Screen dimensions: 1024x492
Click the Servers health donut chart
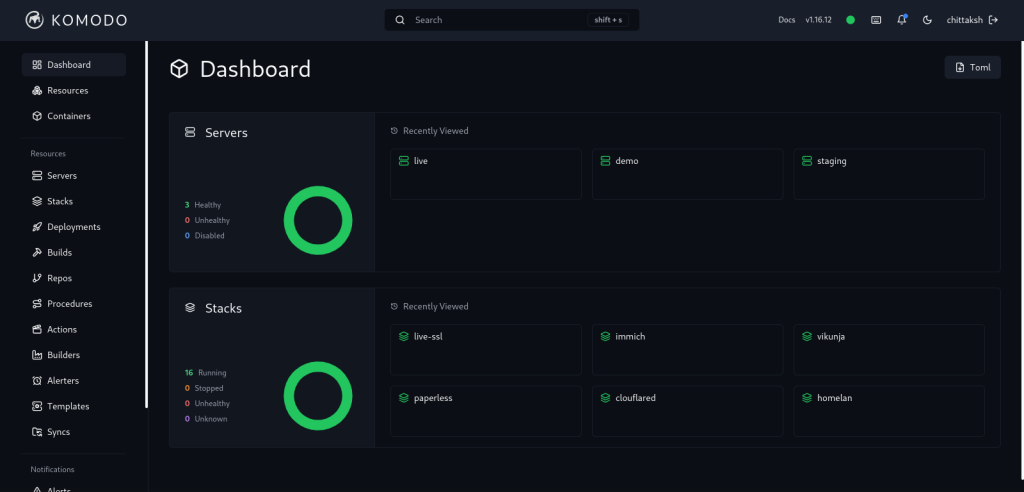(318, 220)
